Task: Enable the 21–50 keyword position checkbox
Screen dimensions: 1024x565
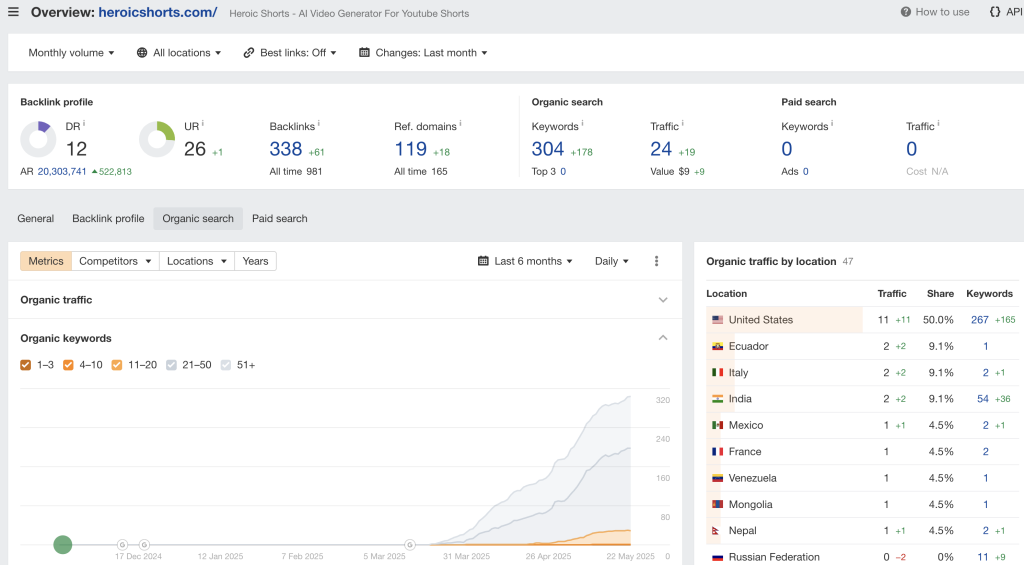Action: pos(172,365)
